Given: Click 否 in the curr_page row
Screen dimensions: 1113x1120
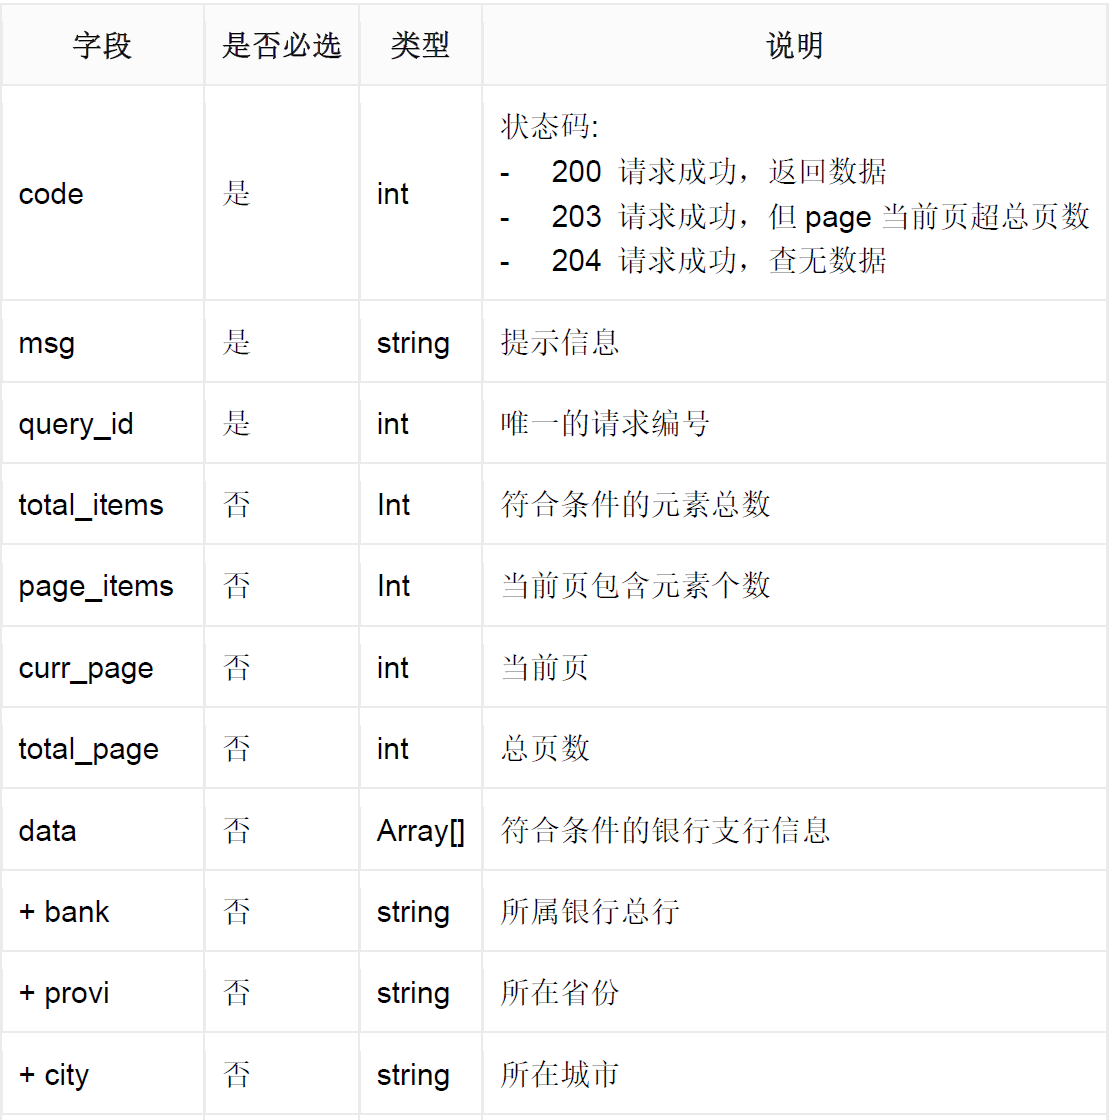Looking at the screenshot, I should point(236,668).
